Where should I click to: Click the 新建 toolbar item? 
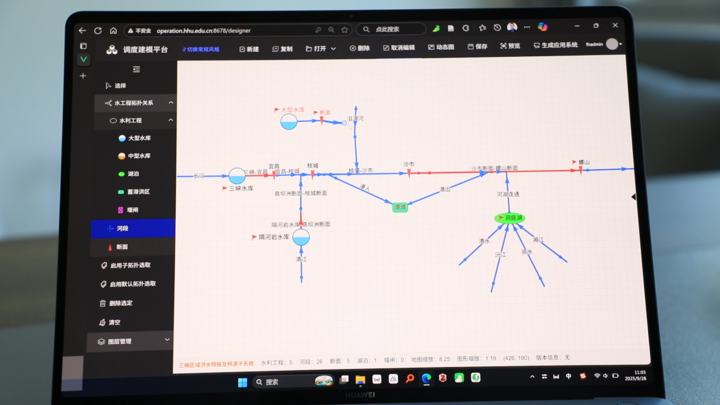coord(250,48)
